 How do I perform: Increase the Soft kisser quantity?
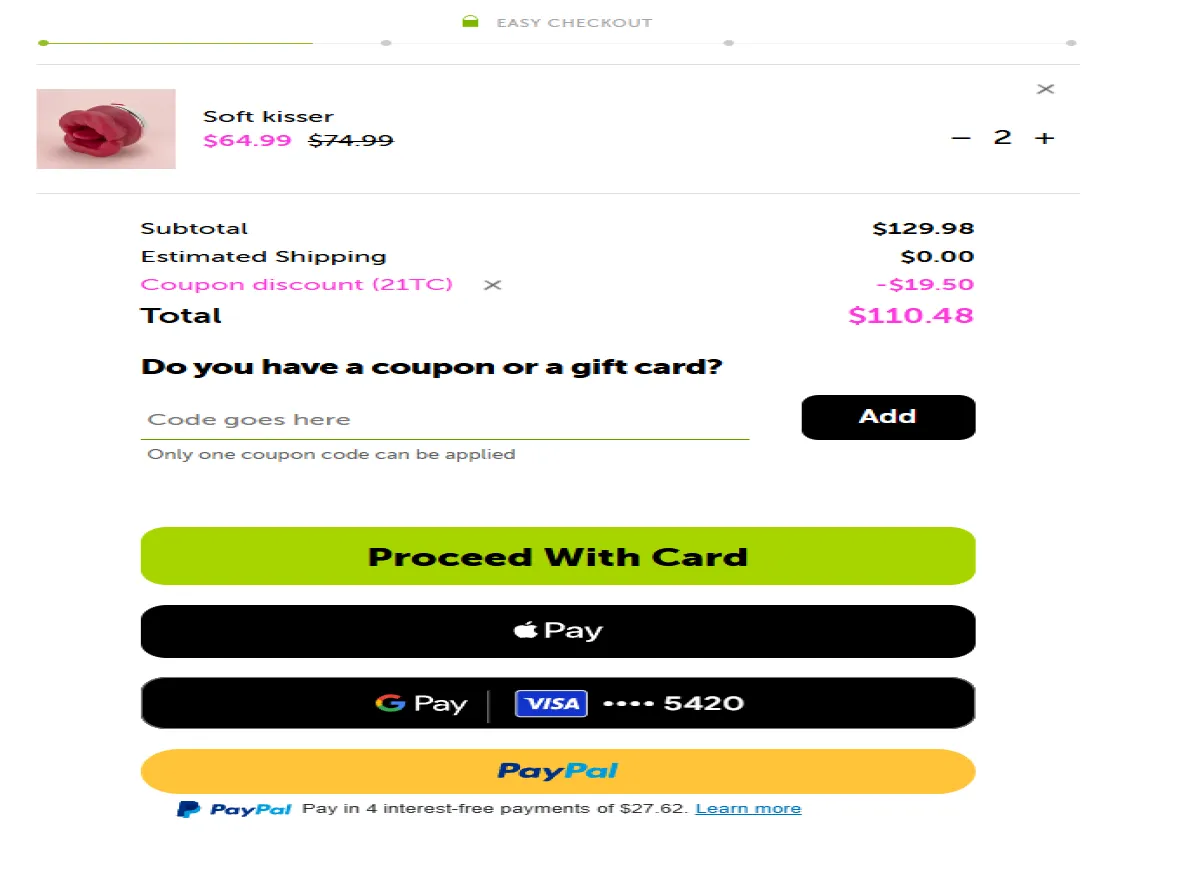pos(1044,137)
